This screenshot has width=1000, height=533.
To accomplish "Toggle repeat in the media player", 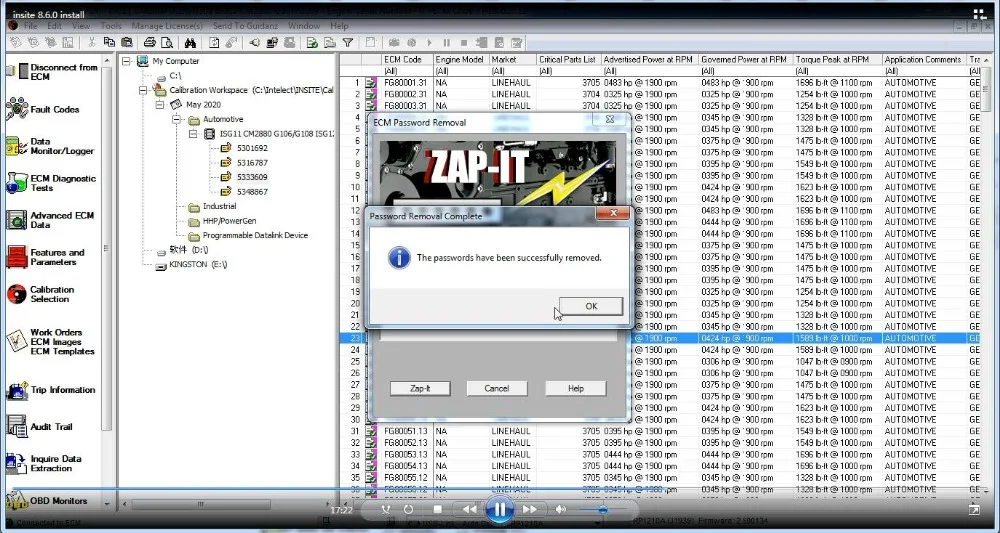I will 408,509.
